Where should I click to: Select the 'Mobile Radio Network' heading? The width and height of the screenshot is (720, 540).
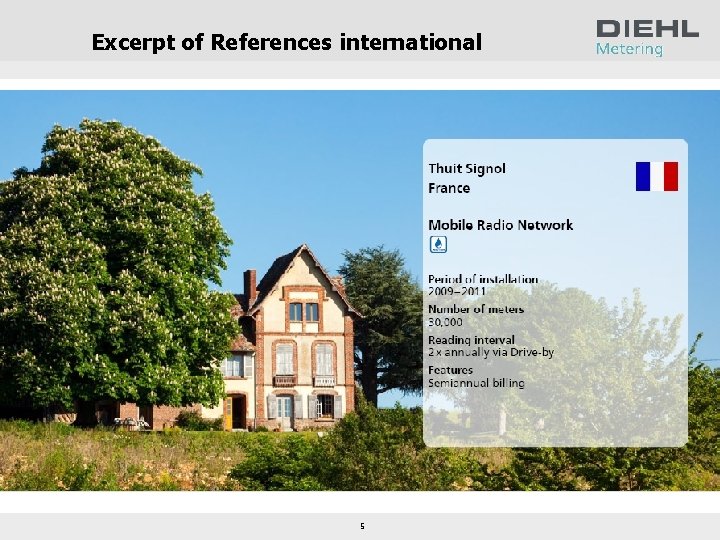501,225
